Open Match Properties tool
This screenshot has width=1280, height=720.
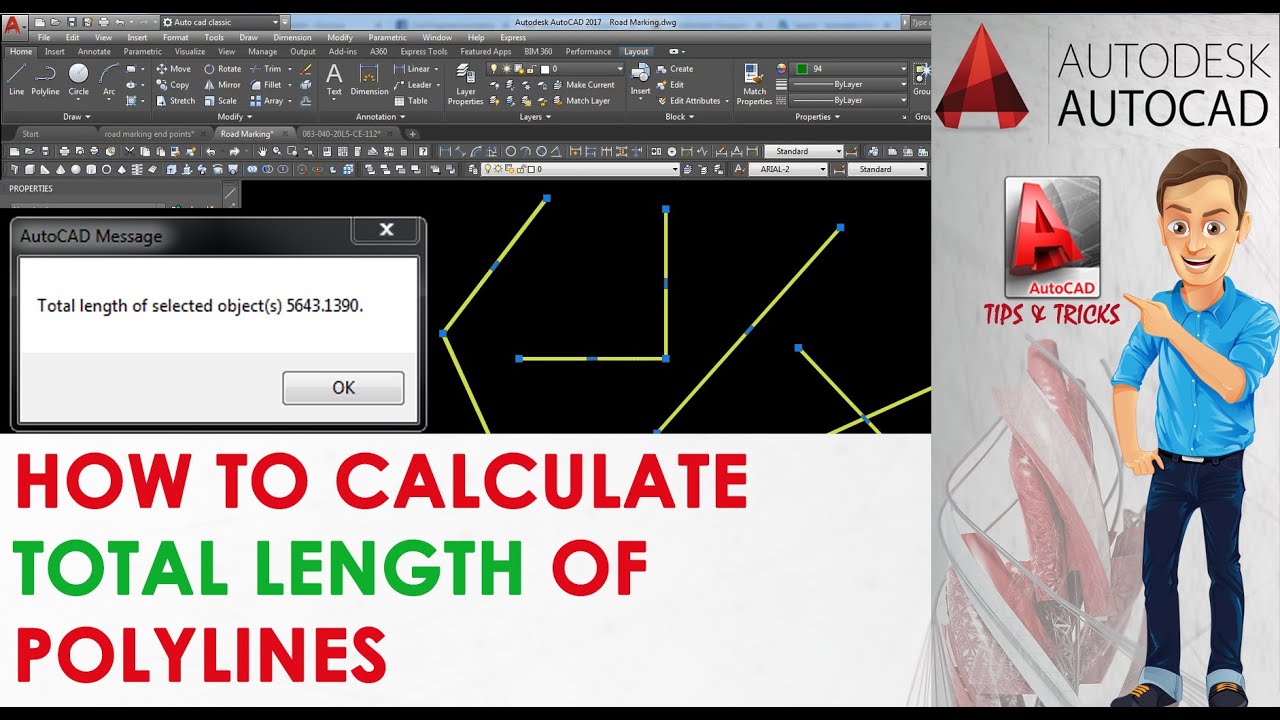[754, 83]
